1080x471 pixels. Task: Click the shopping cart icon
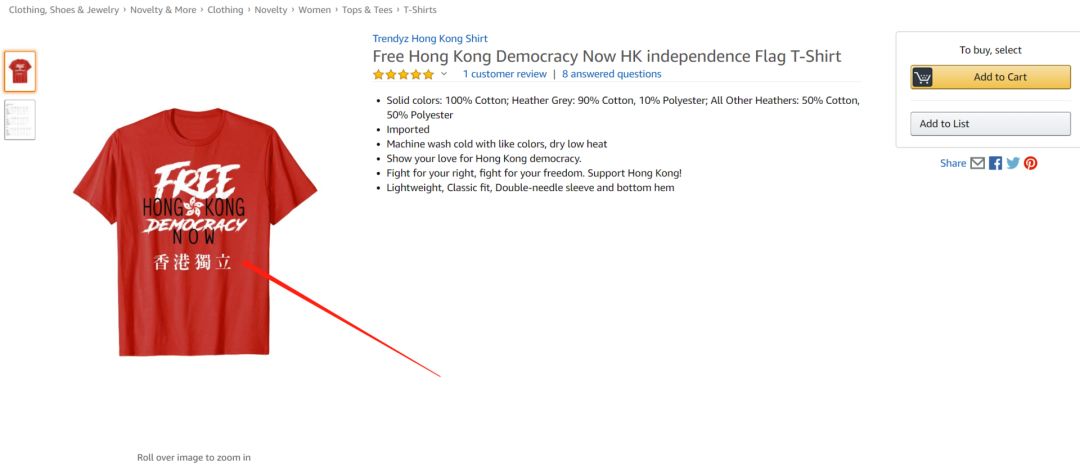point(923,77)
